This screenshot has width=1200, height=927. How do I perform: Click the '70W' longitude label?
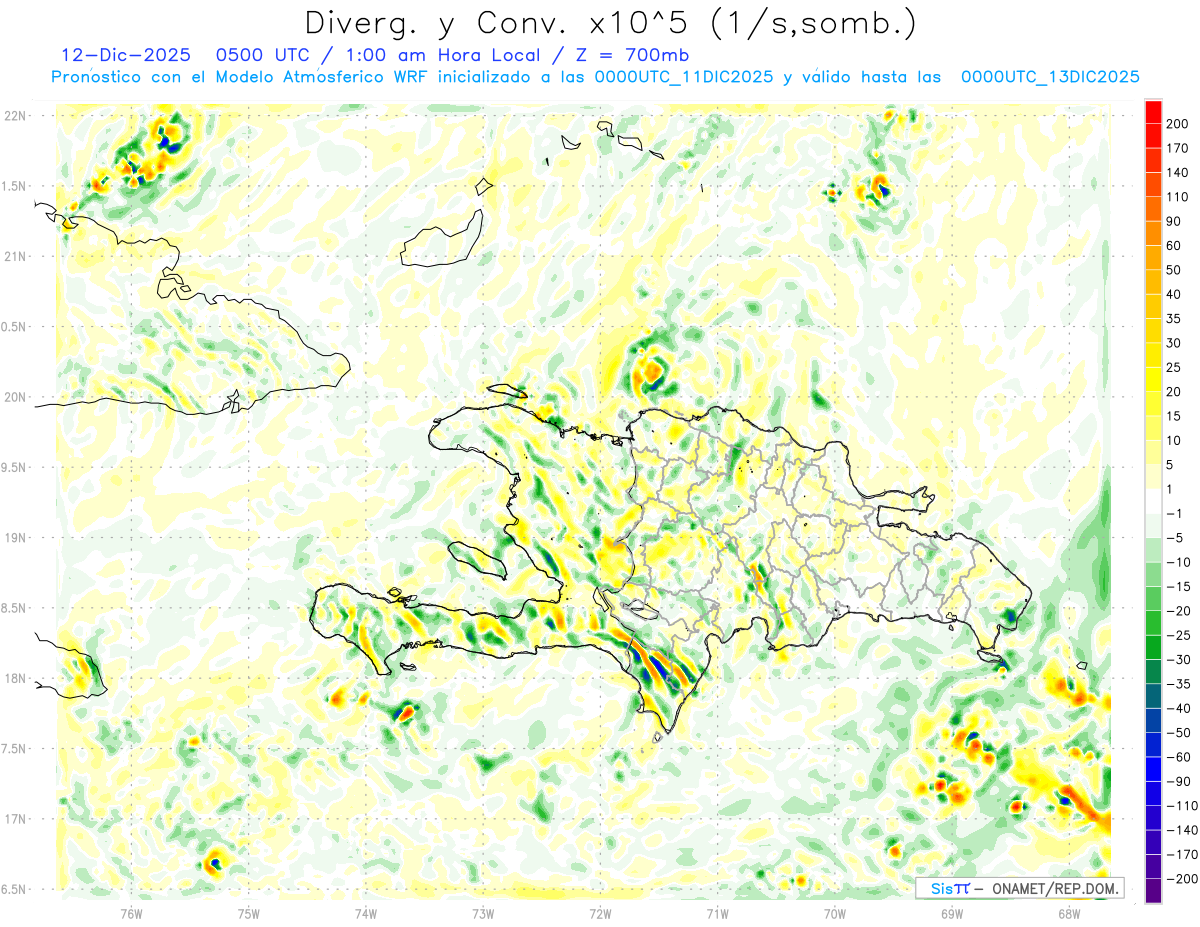835,913
